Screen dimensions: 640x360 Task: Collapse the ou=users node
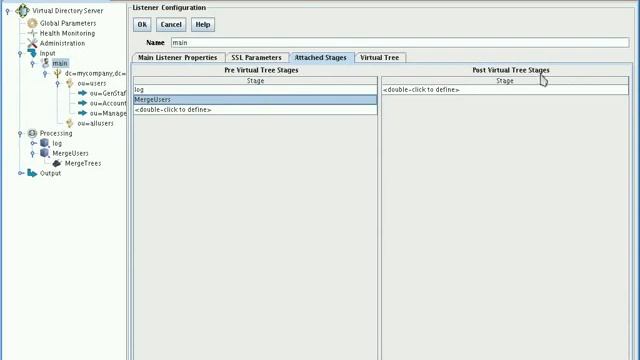point(58,84)
